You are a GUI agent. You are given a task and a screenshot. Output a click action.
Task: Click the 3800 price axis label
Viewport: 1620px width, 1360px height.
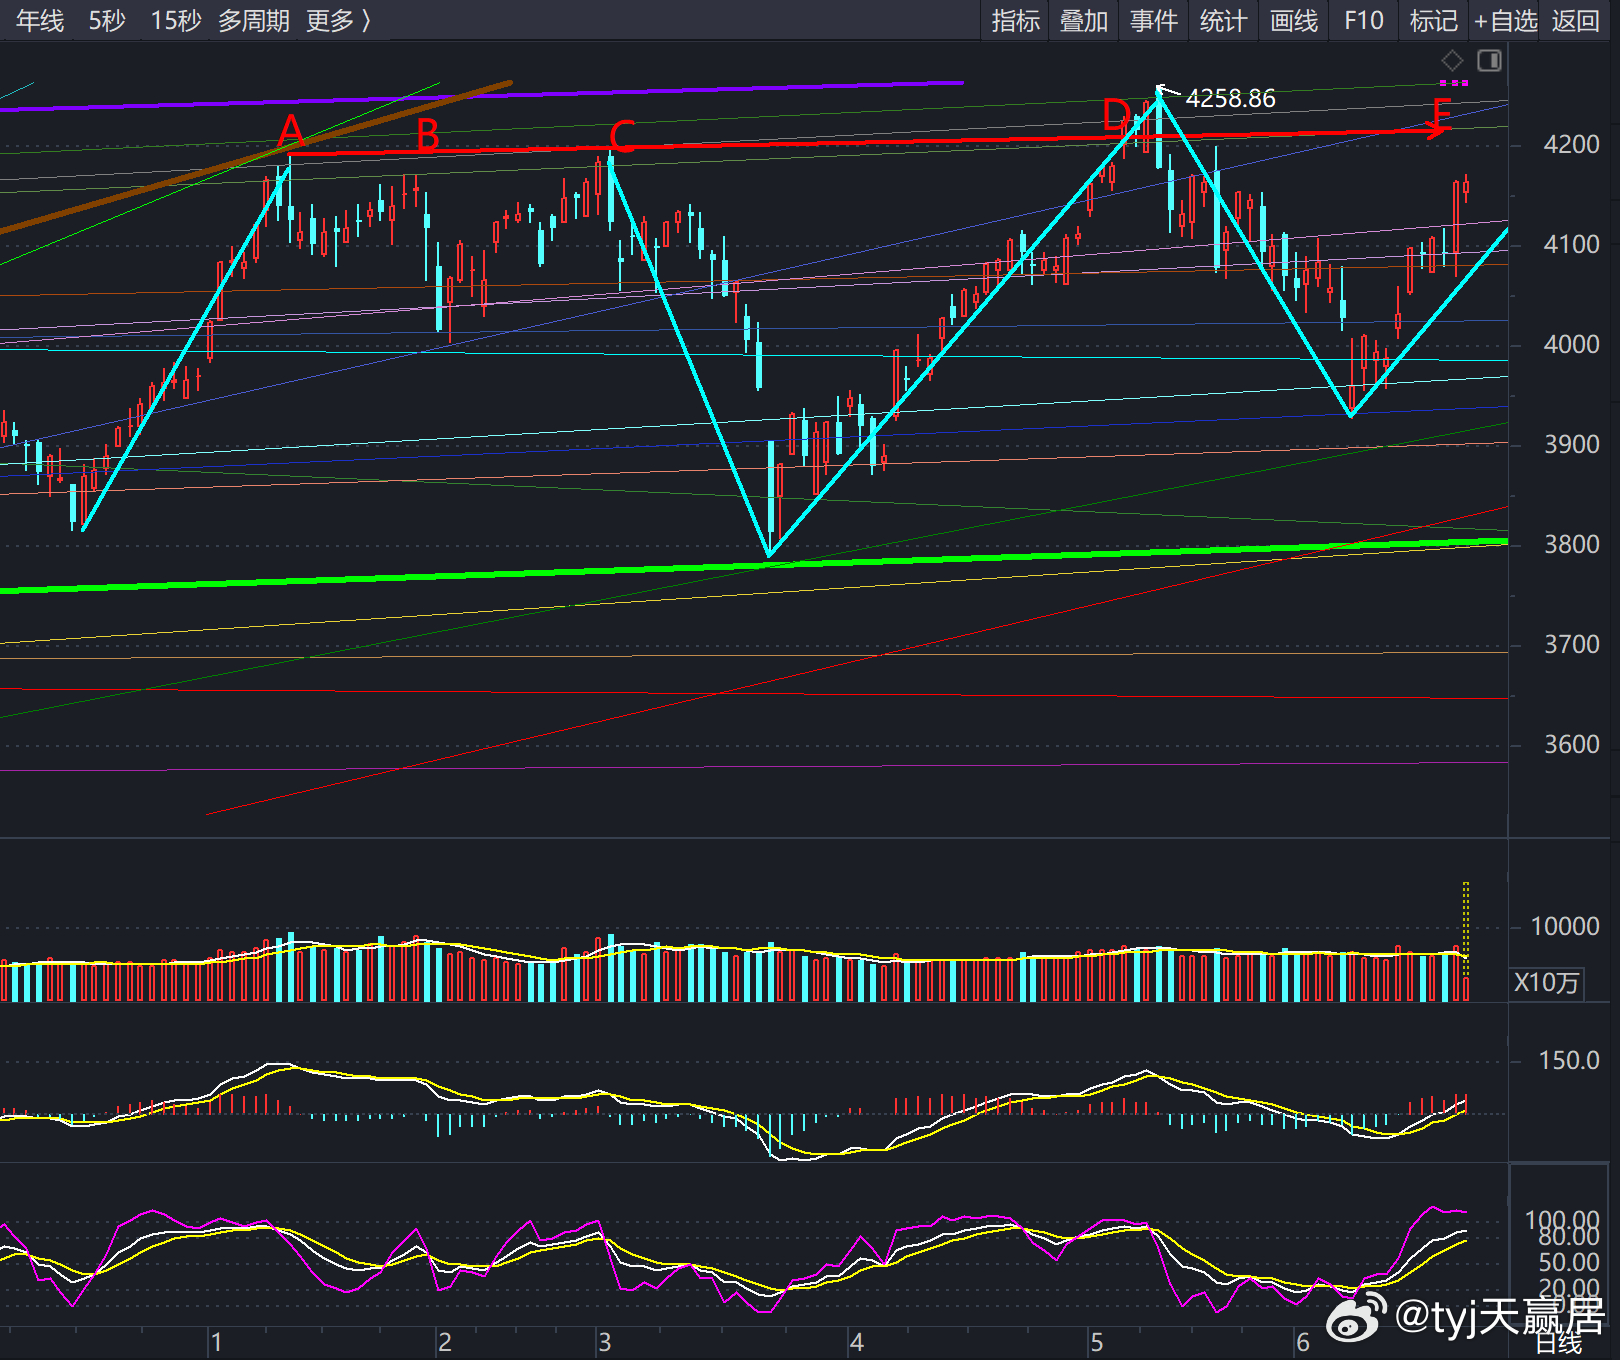coord(1571,545)
